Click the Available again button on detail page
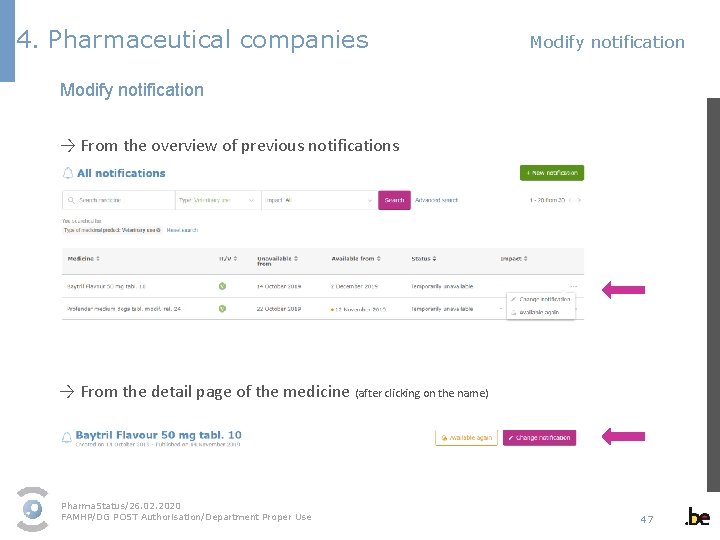This screenshot has width=720, height=540. point(466,438)
